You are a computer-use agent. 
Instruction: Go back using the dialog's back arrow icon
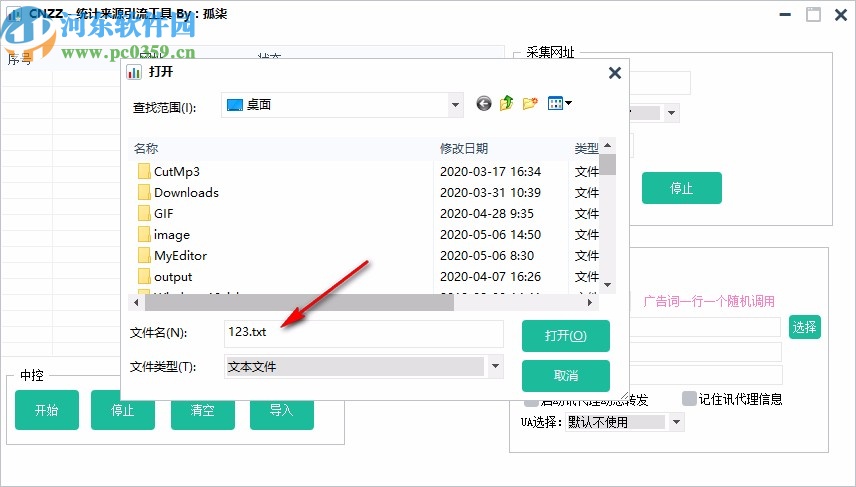(x=484, y=103)
